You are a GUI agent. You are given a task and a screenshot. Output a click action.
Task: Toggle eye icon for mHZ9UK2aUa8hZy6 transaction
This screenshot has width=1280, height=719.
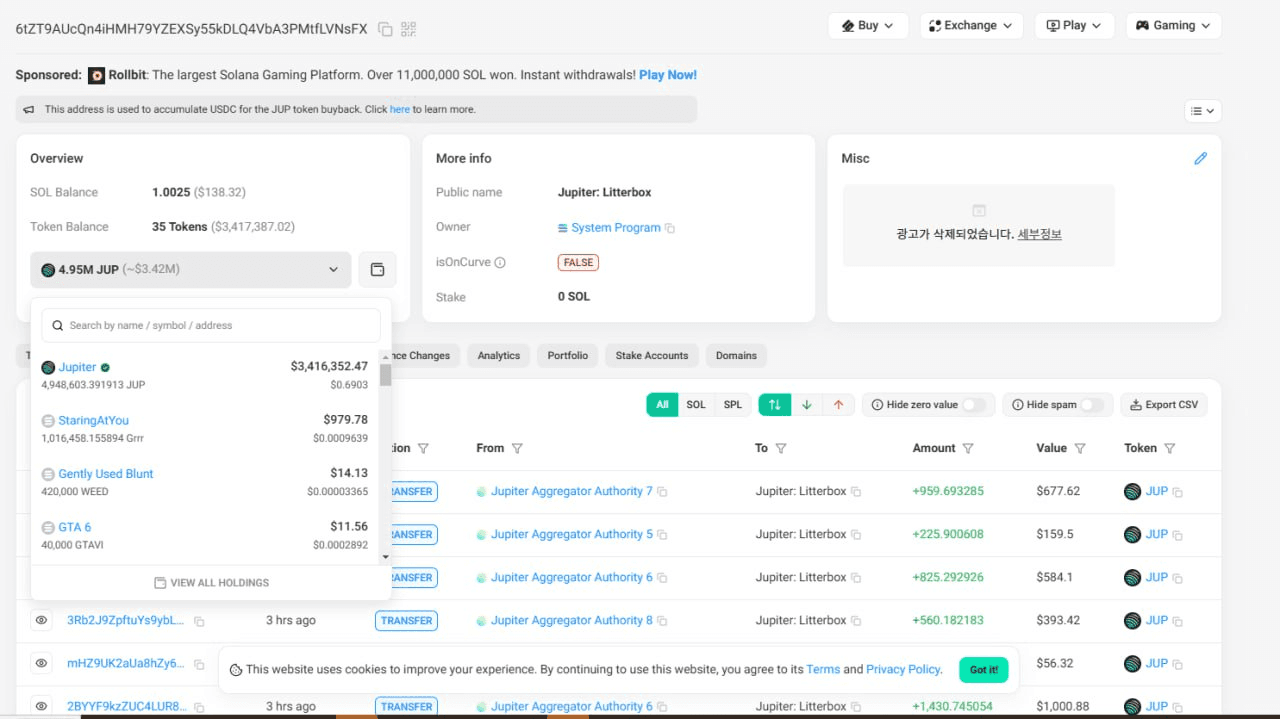[x=41, y=663]
